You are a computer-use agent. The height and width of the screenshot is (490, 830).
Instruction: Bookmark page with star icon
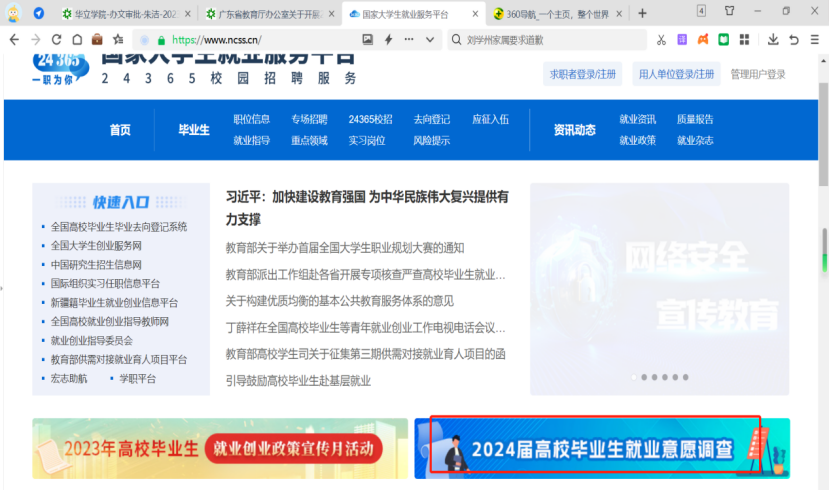tap(118, 39)
